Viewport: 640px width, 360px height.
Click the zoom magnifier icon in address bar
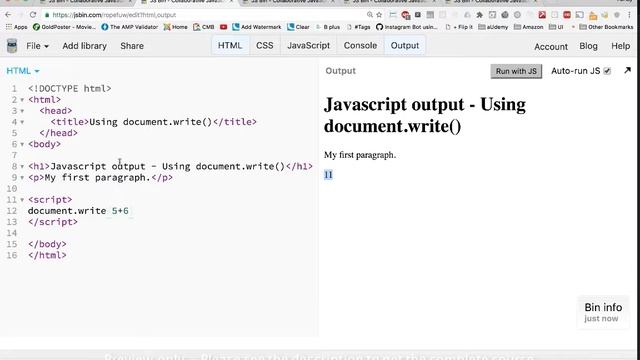point(369,15)
